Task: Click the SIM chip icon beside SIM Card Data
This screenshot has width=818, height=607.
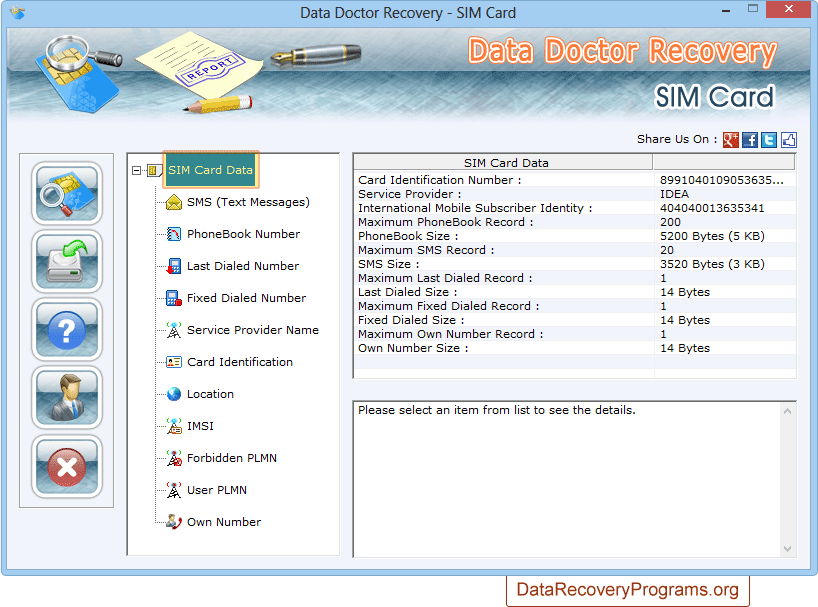Action: point(154,170)
